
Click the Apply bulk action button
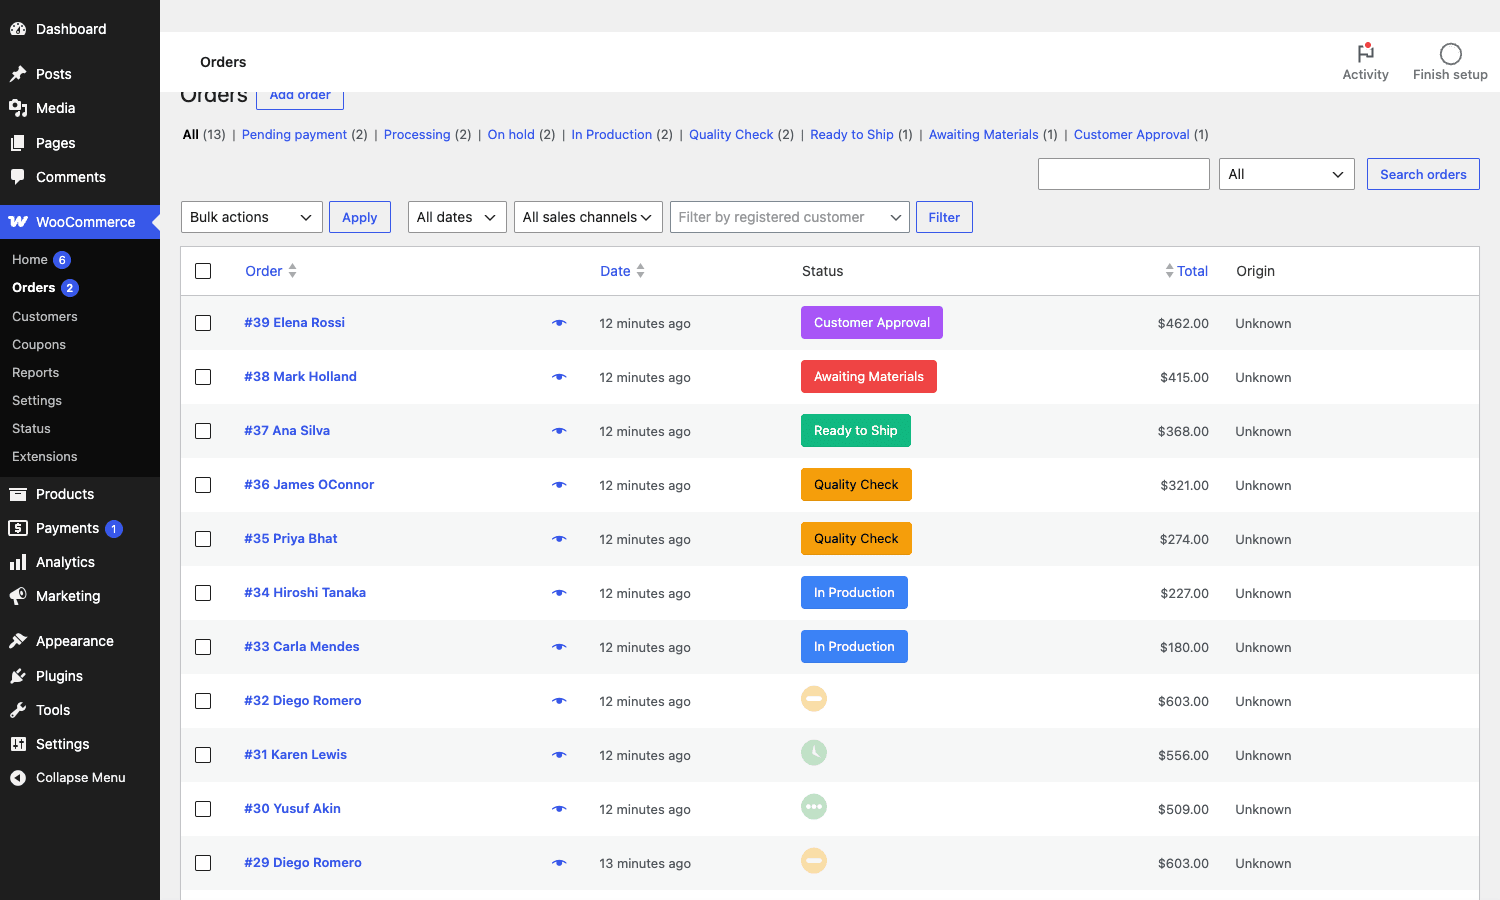[x=360, y=217]
